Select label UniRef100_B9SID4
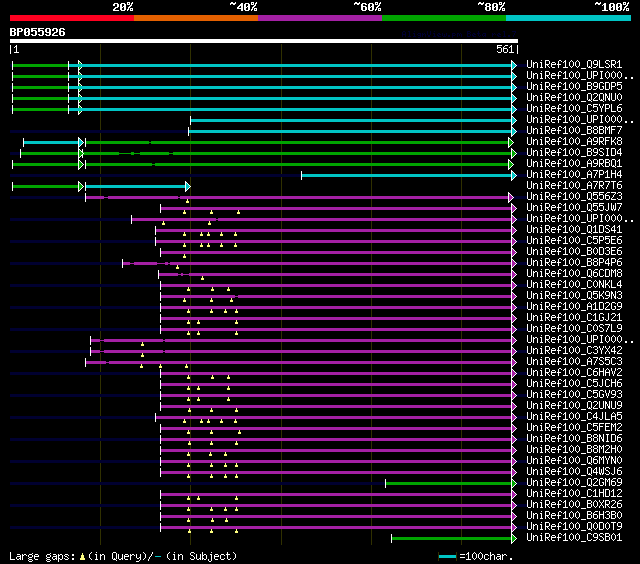 tap(574, 153)
